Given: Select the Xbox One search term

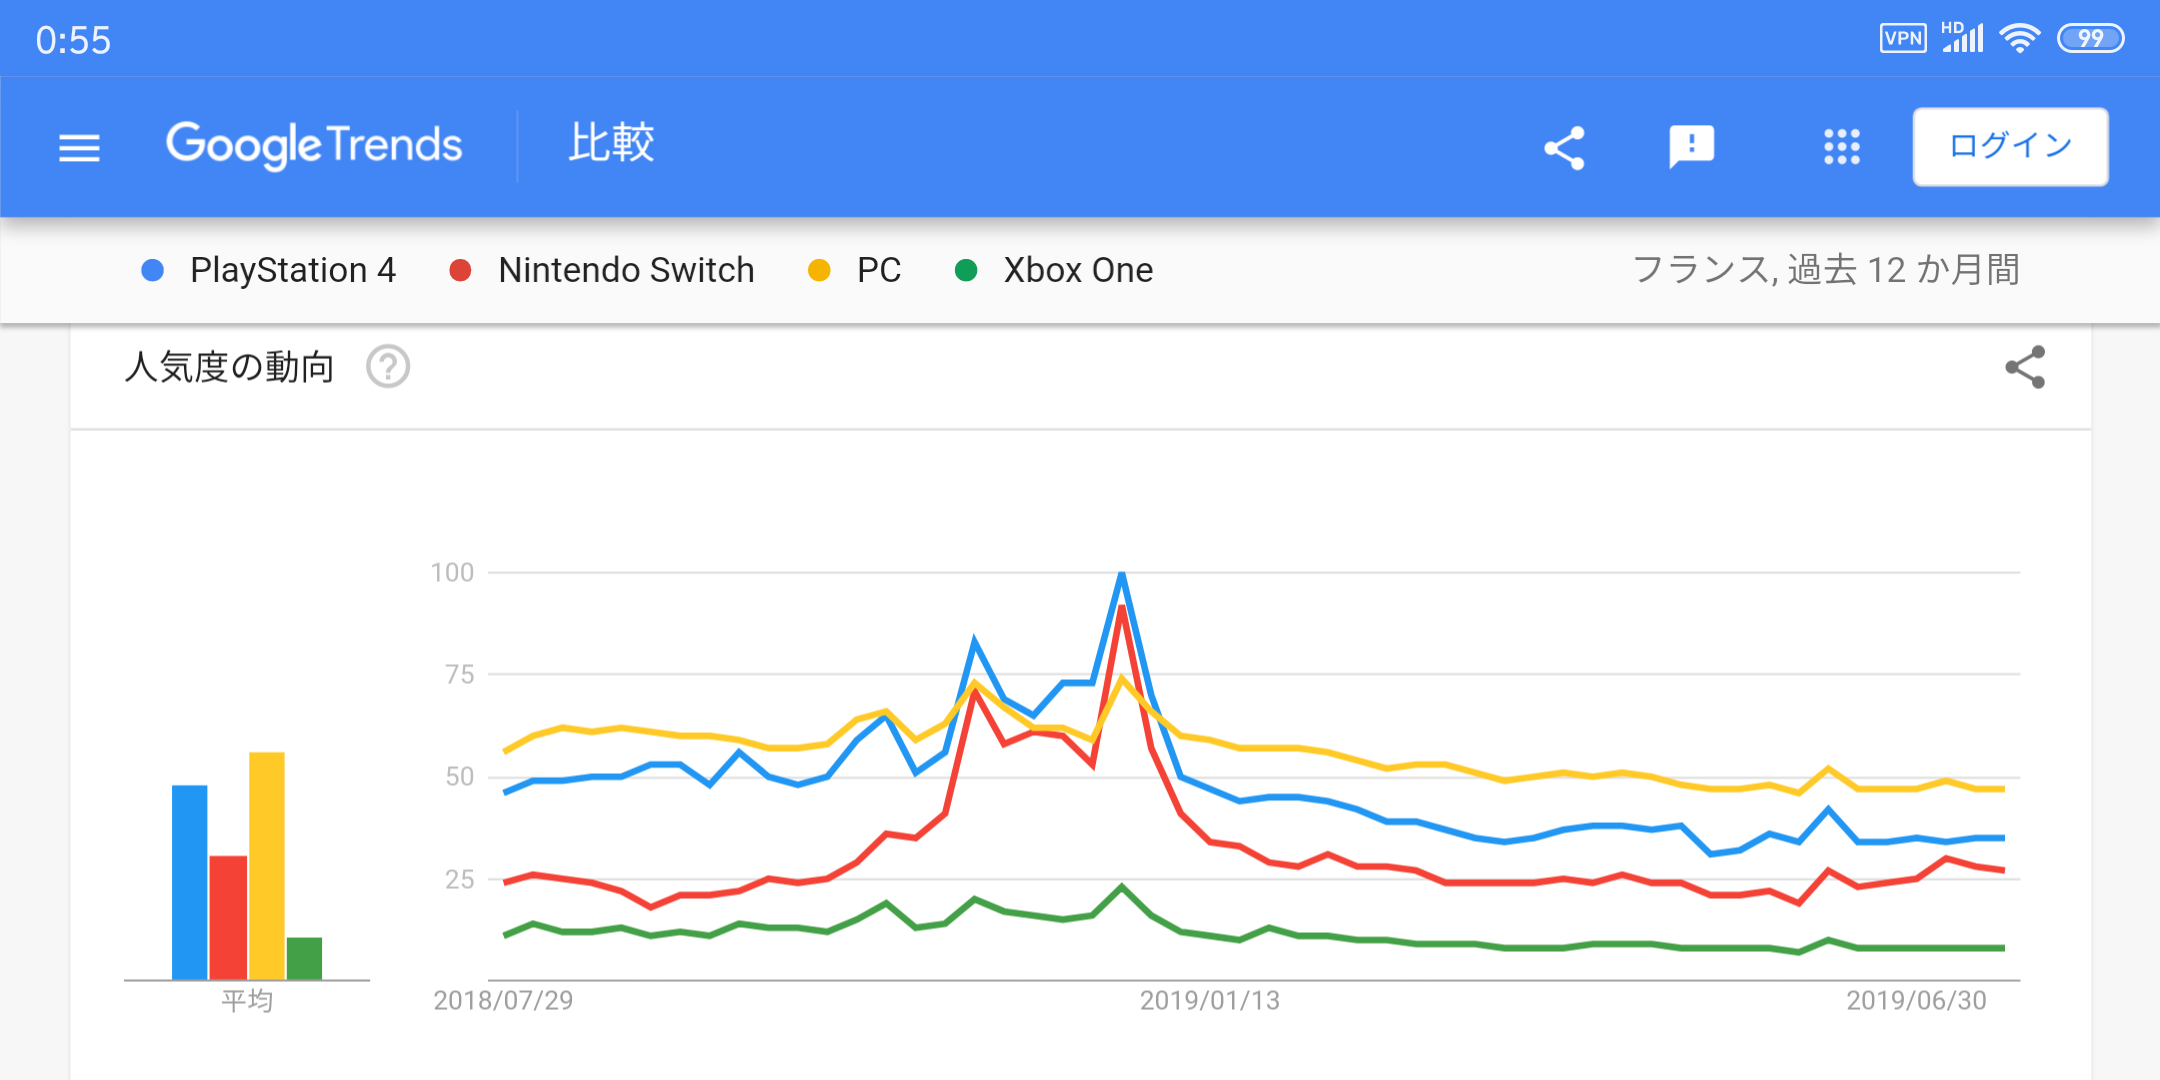Looking at the screenshot, I should pos(1077,270).
